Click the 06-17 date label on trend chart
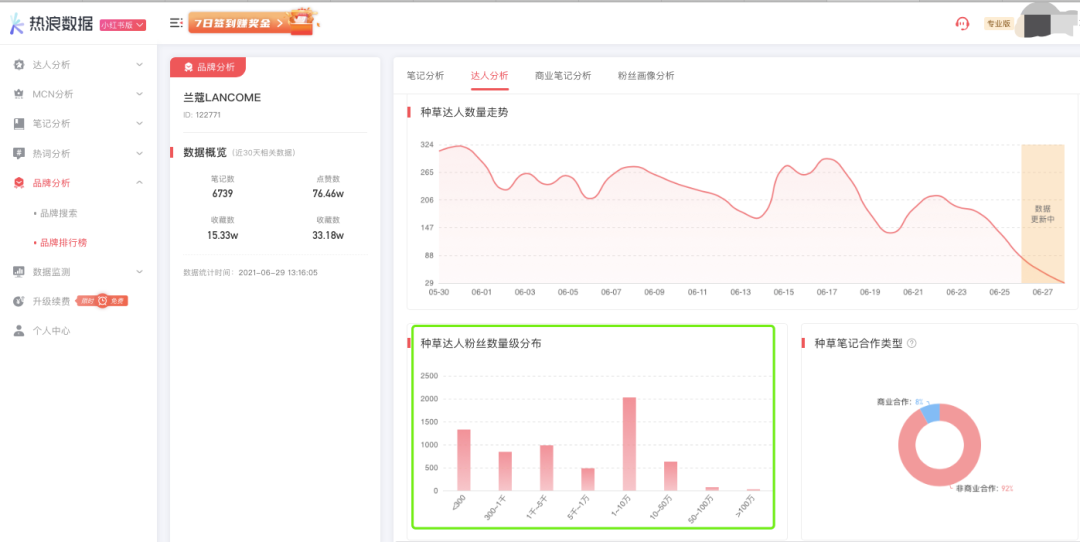Image resolution: width=1080 pixels, height=542 pixels. pyautogui.click(x=827, y=292)
